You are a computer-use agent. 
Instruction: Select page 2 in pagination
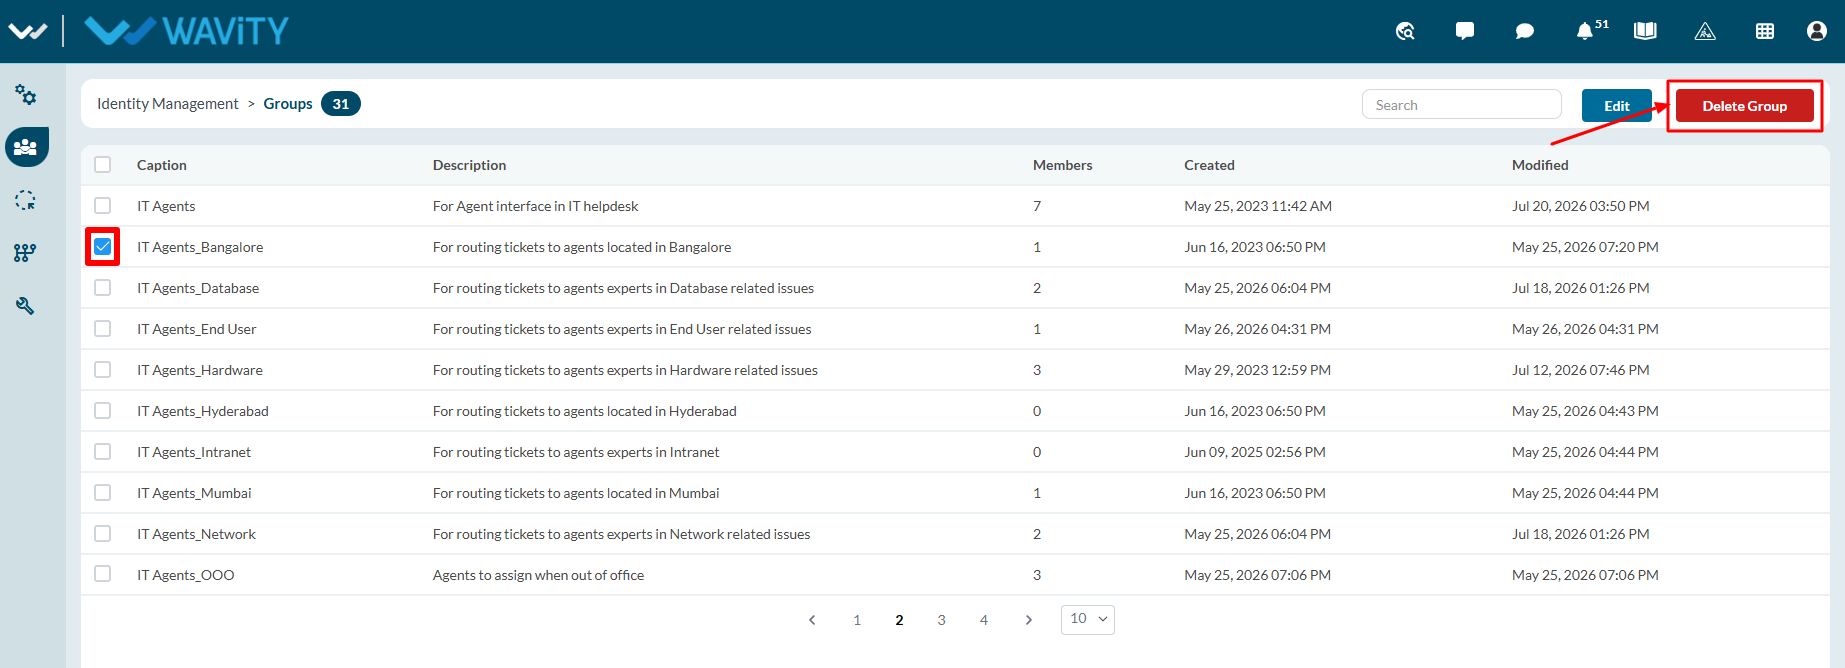click(x=899, y=620)
